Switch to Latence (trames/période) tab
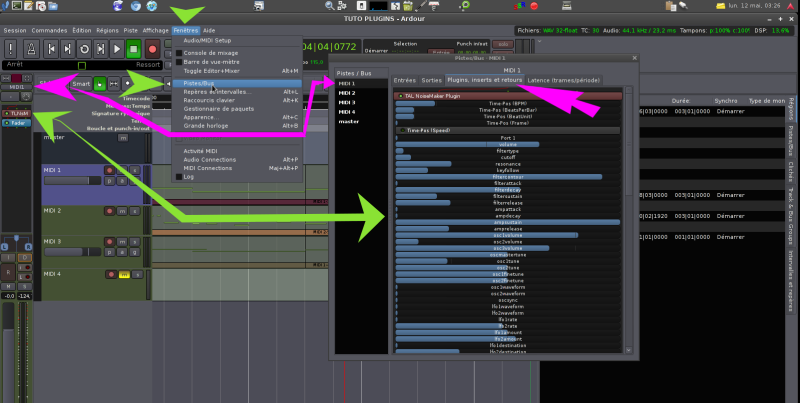 [564, 80]
